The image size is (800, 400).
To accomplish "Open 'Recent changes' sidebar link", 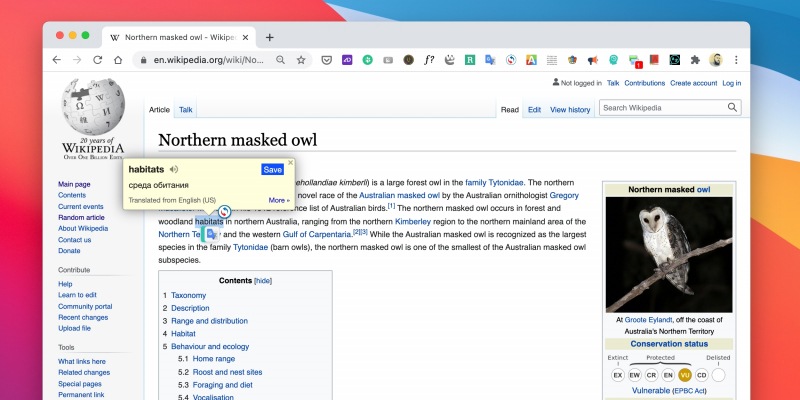I will click(x=83, y=317).
